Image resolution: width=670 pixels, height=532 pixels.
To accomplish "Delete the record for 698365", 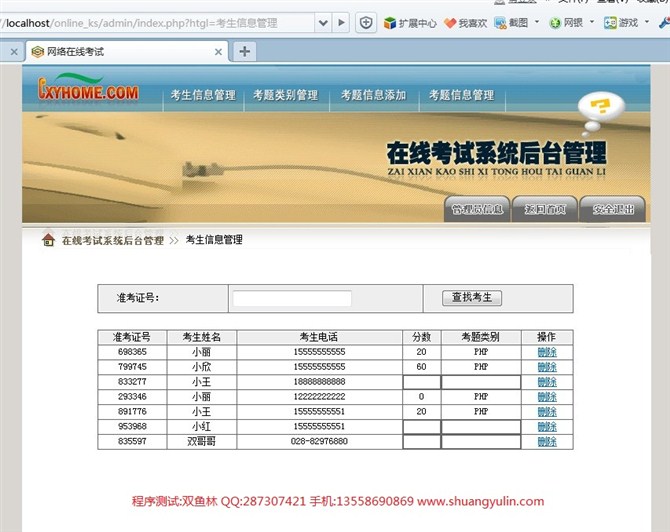I will 547,352.
